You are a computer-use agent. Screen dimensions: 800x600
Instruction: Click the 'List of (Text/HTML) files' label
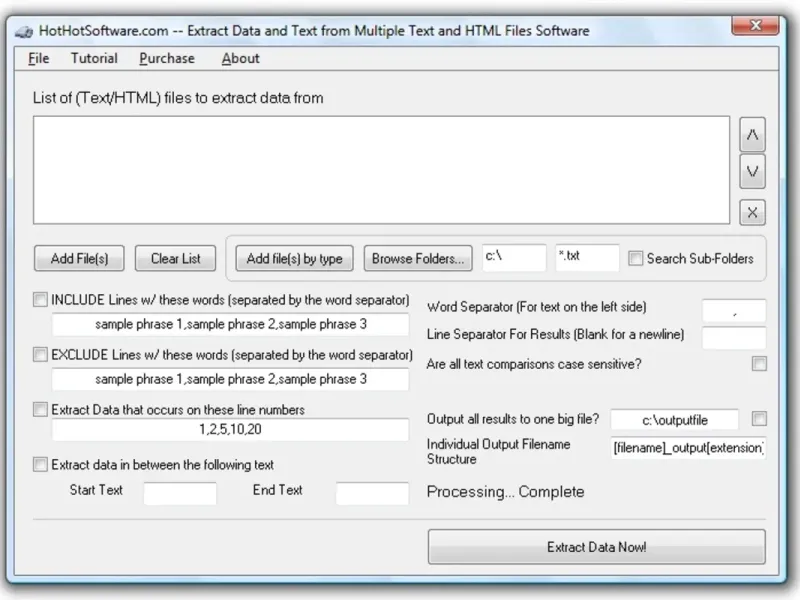[178, 98]
